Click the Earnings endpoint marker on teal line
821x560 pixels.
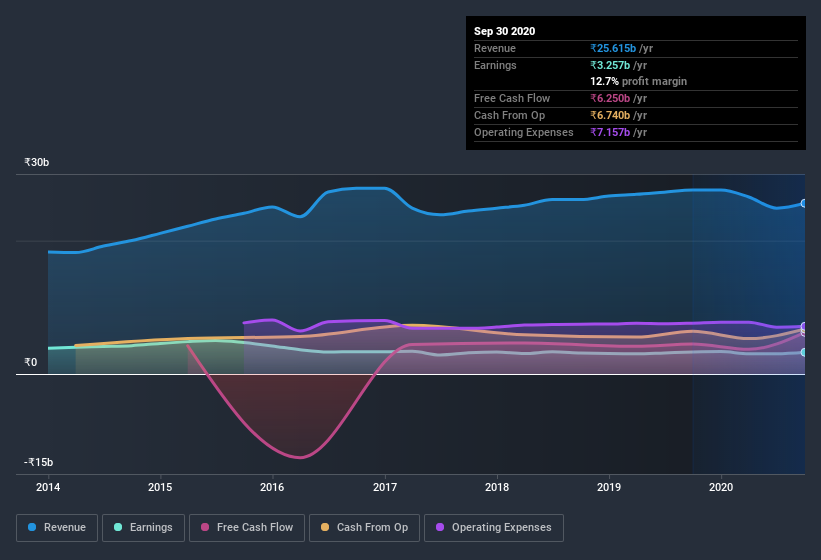coord(804,352)
